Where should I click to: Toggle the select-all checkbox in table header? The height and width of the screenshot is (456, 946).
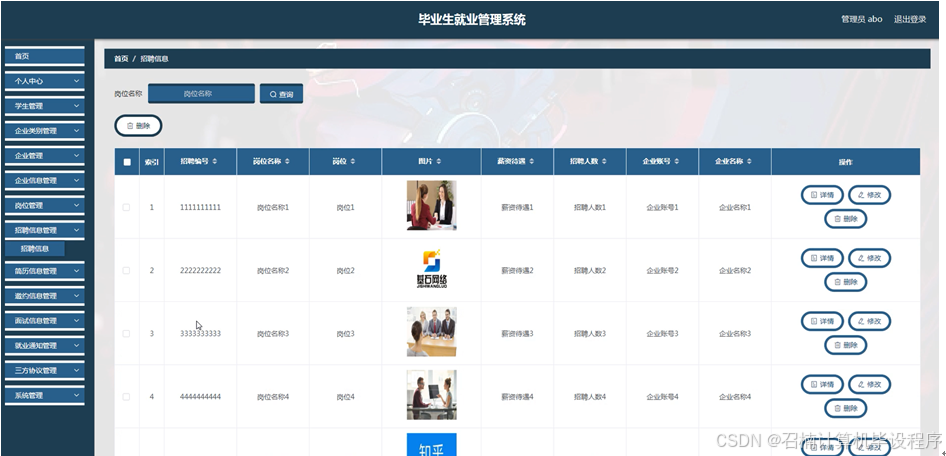click(127, 162)
